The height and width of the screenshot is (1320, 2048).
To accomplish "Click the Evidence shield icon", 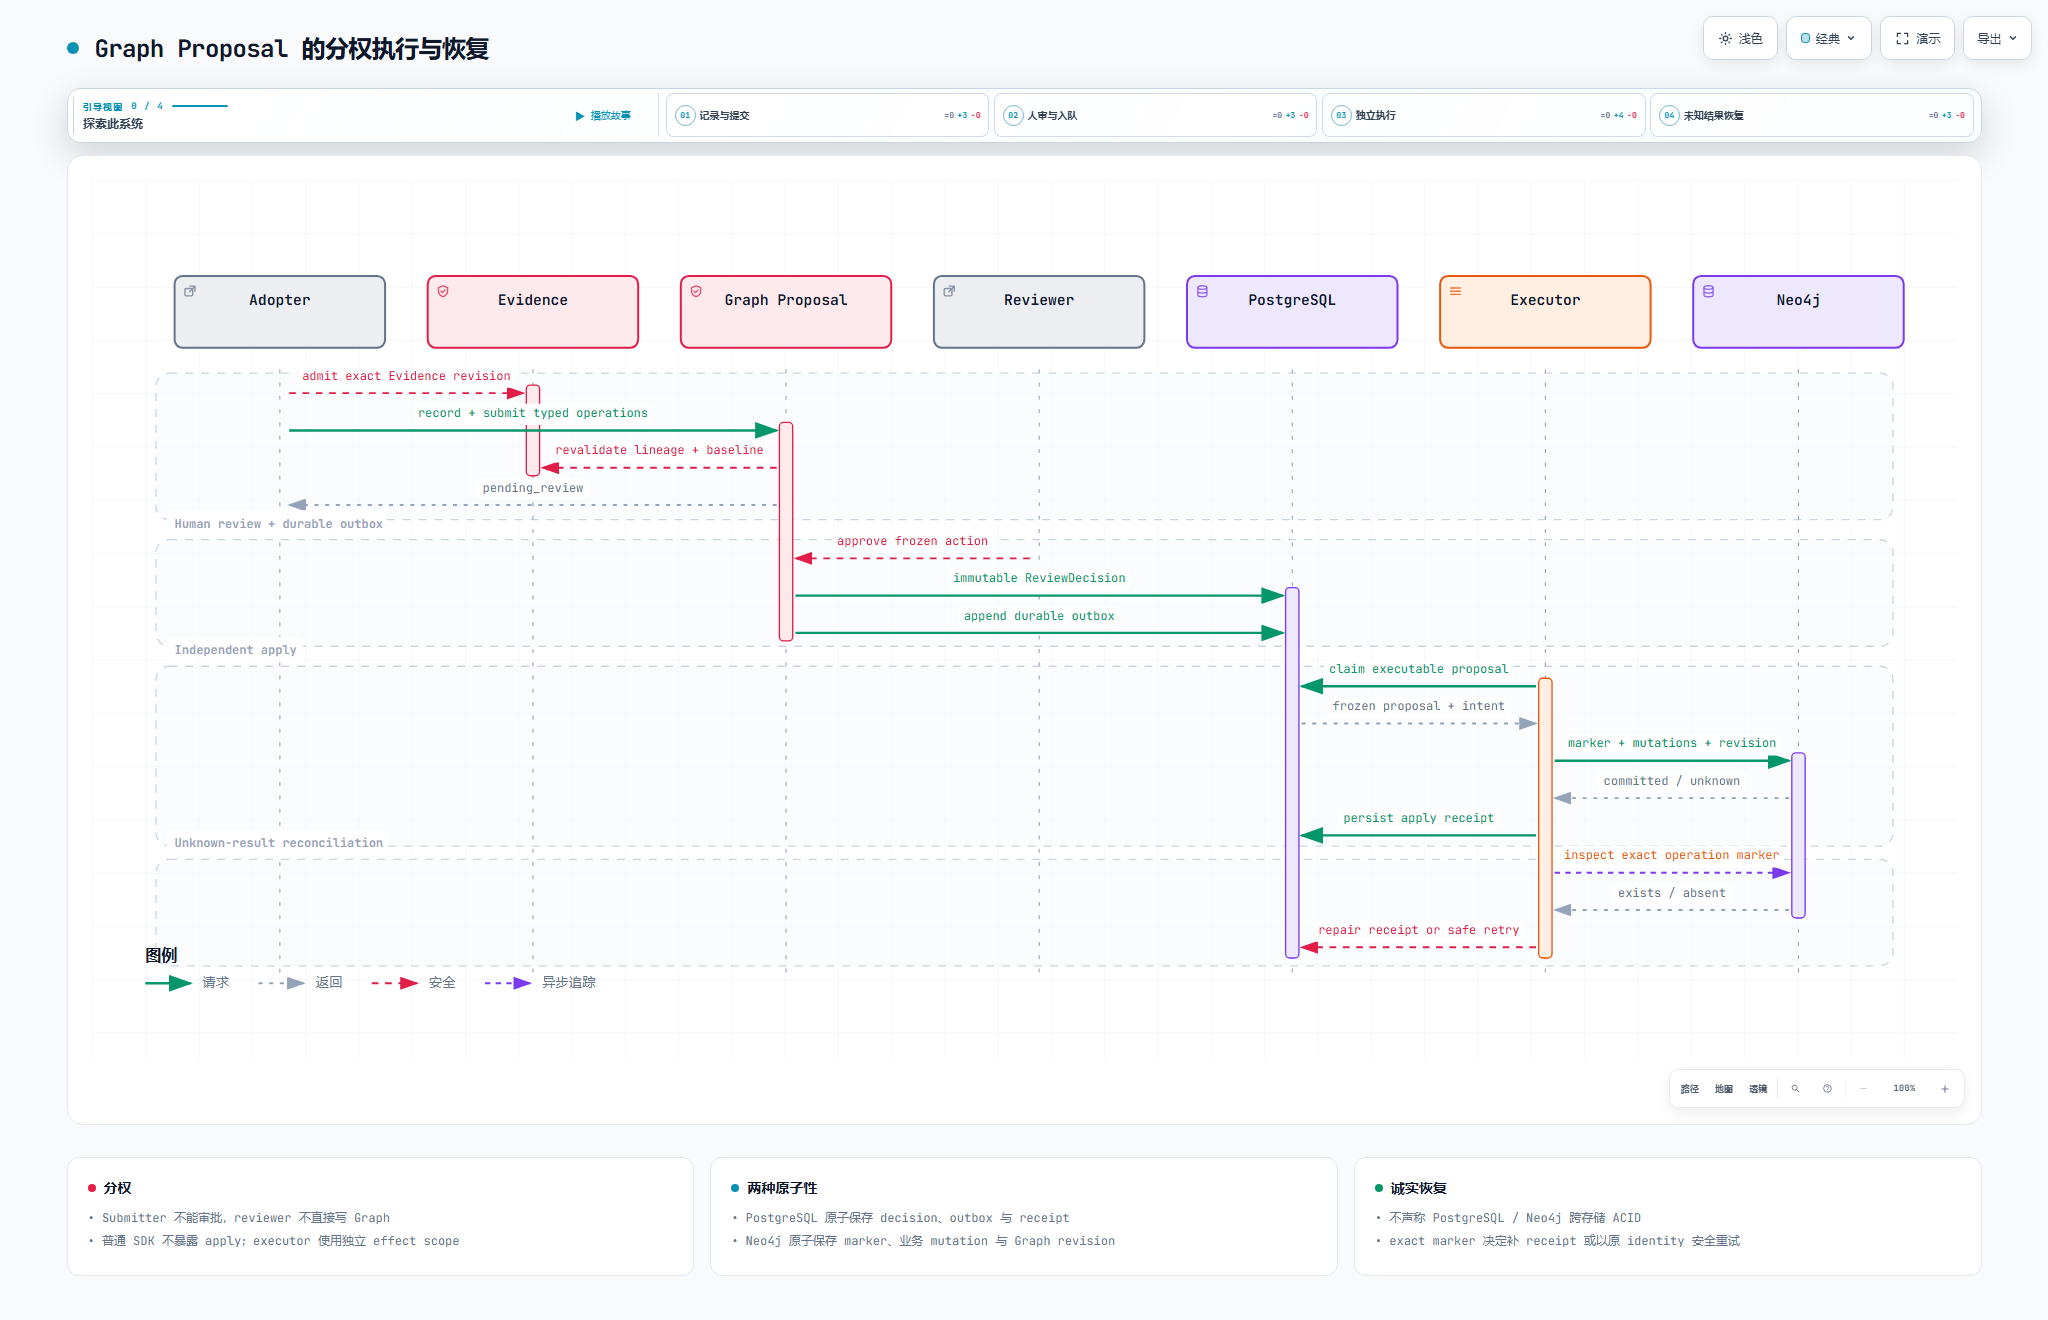I will pos(443,291).
